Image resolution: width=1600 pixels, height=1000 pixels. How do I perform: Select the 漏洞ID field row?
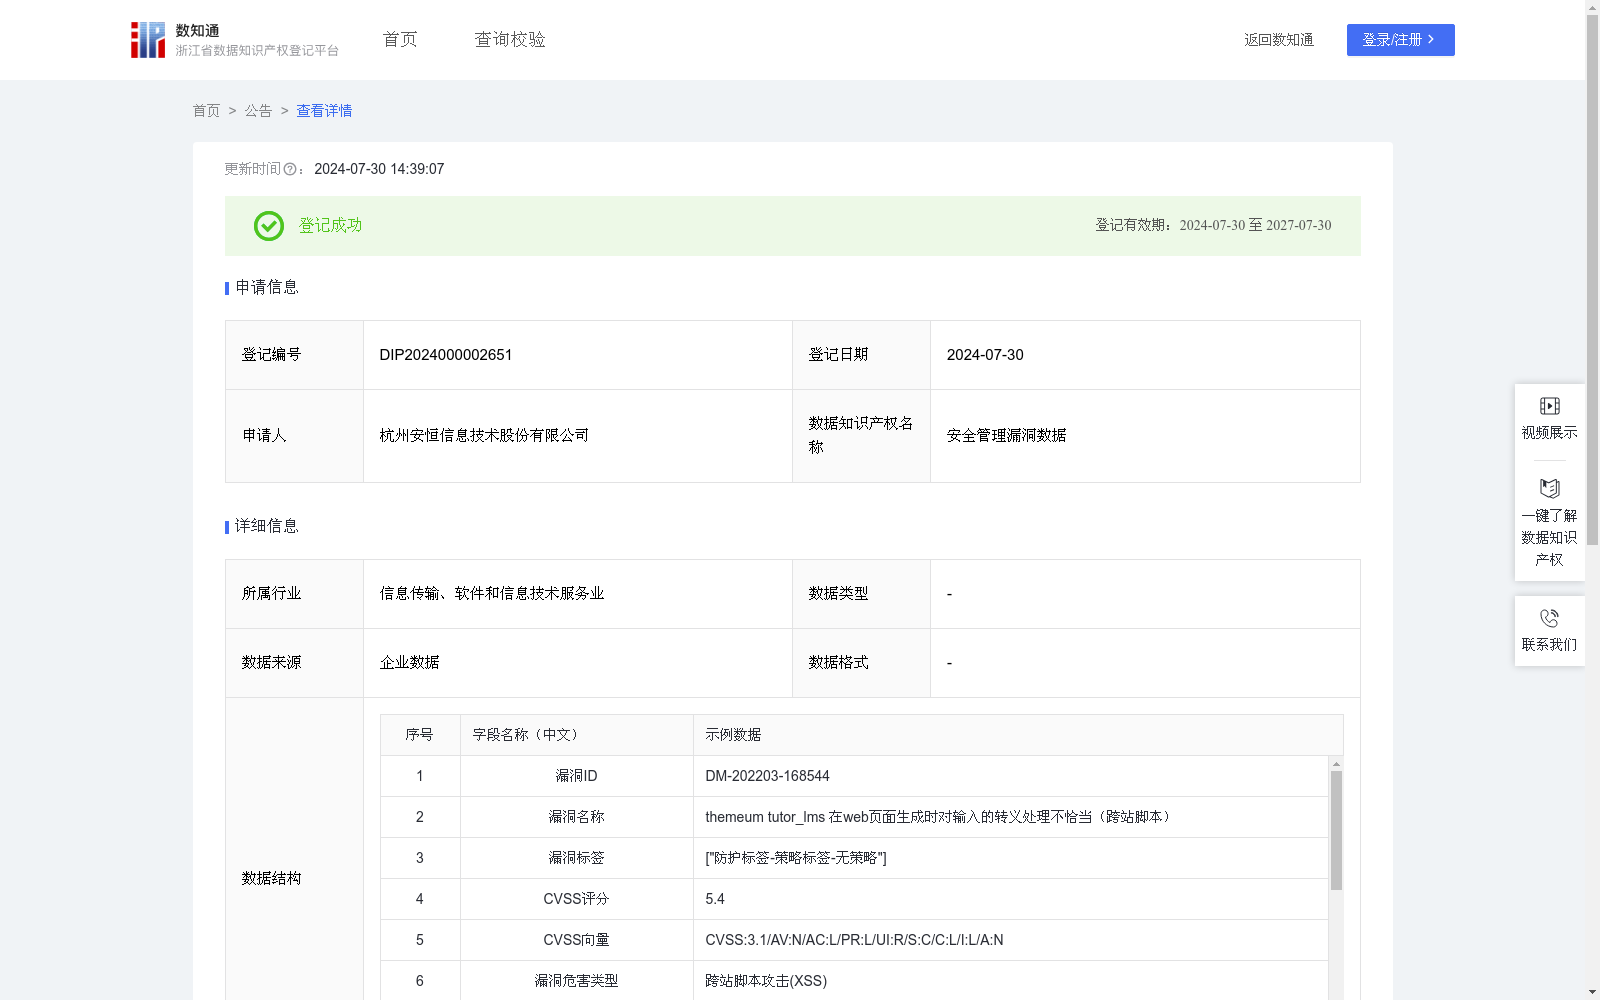(x=854, y=776)
